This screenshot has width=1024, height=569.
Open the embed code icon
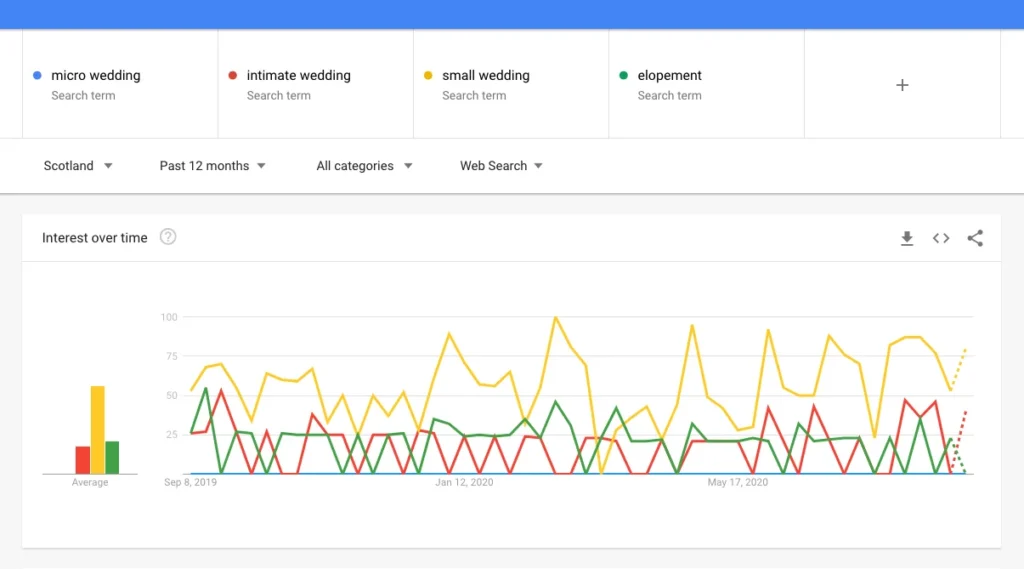941,238
